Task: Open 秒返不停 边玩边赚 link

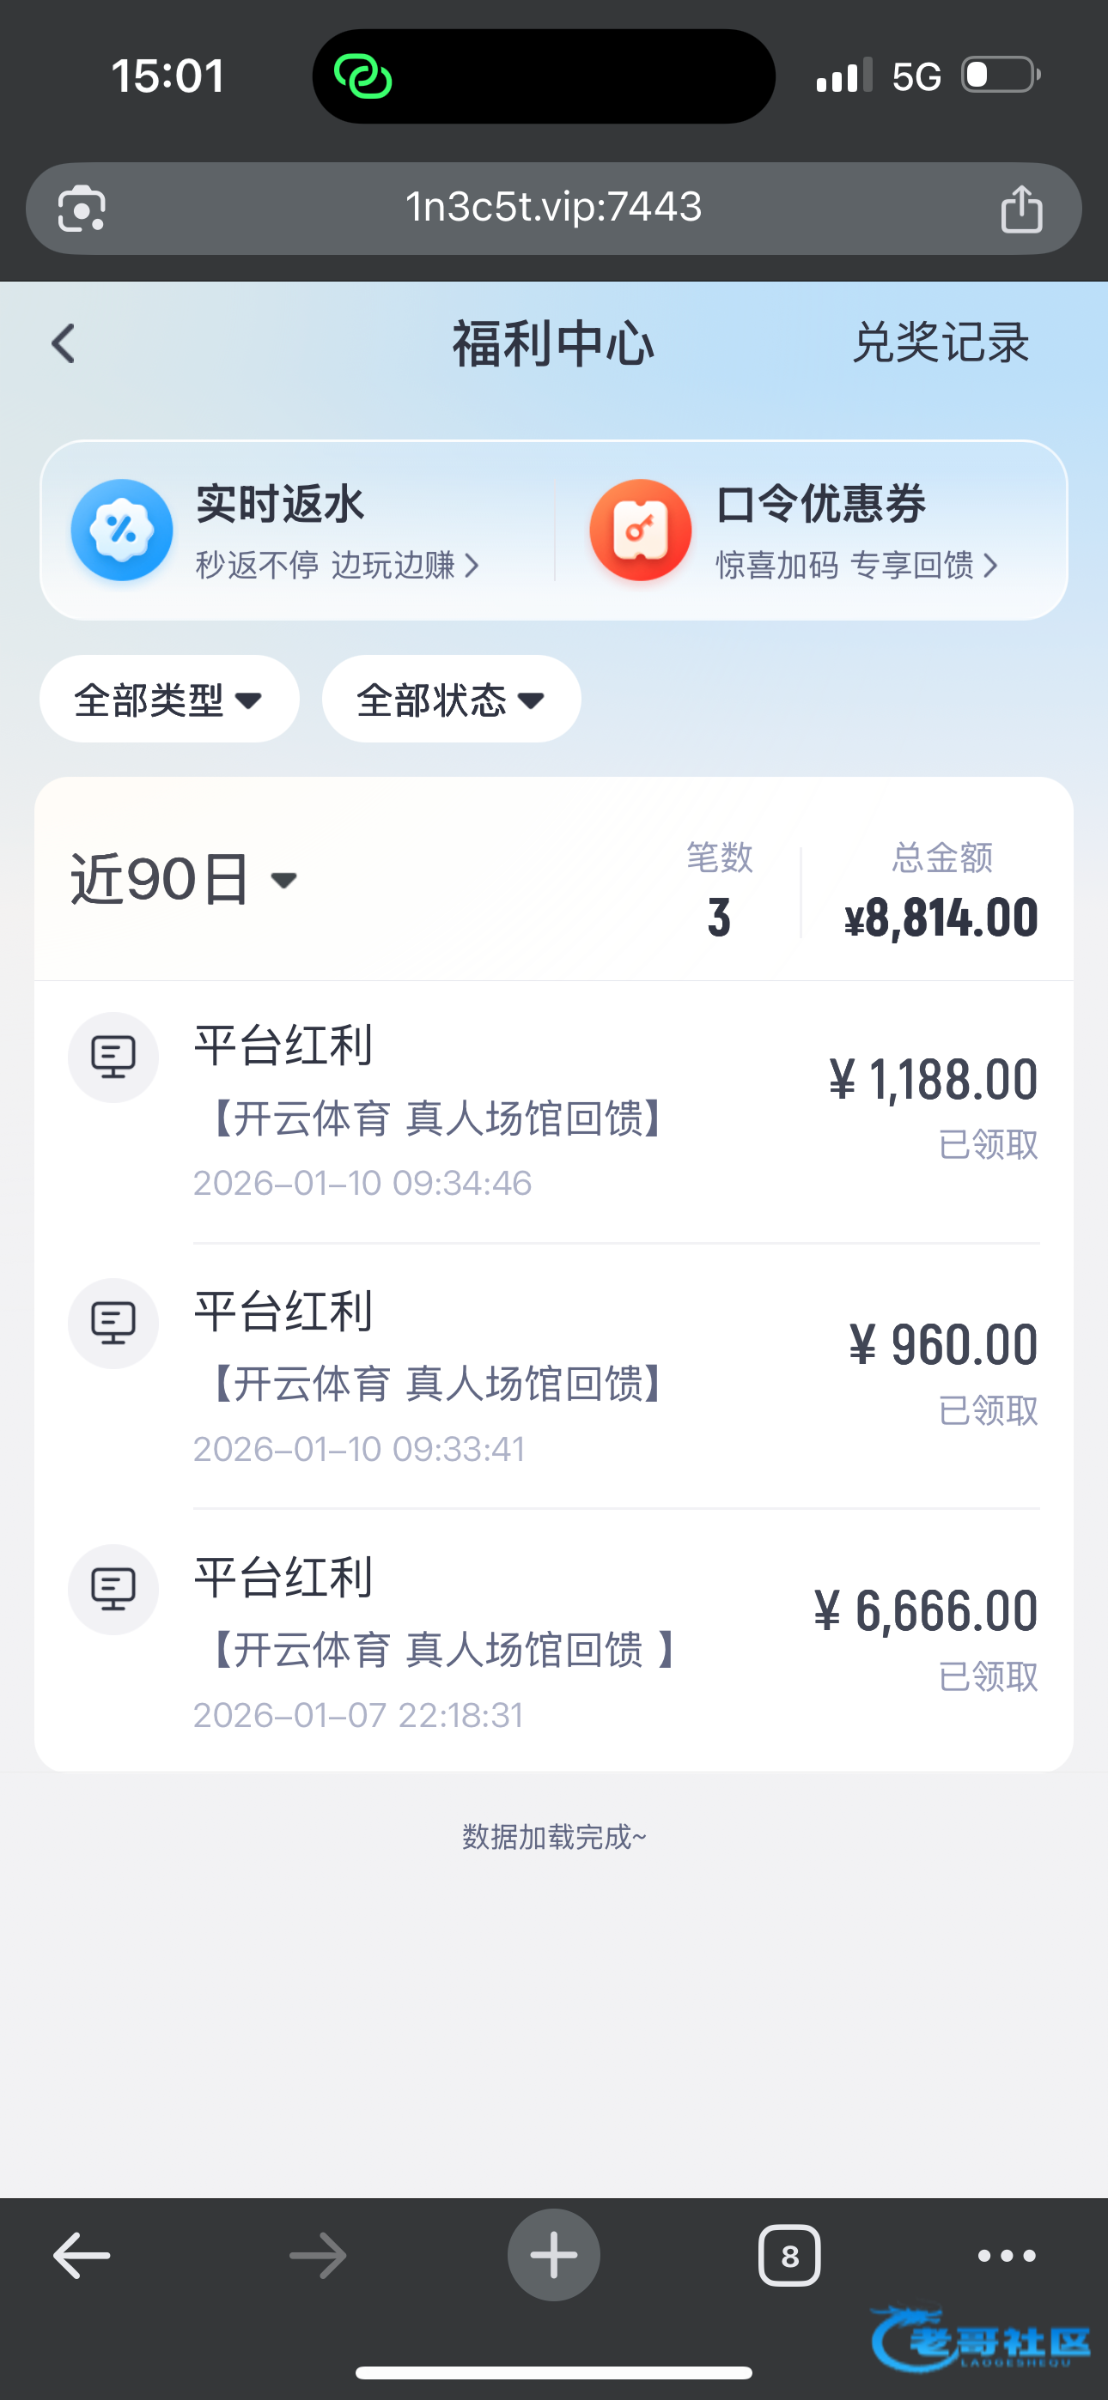Action: [337, 566]
